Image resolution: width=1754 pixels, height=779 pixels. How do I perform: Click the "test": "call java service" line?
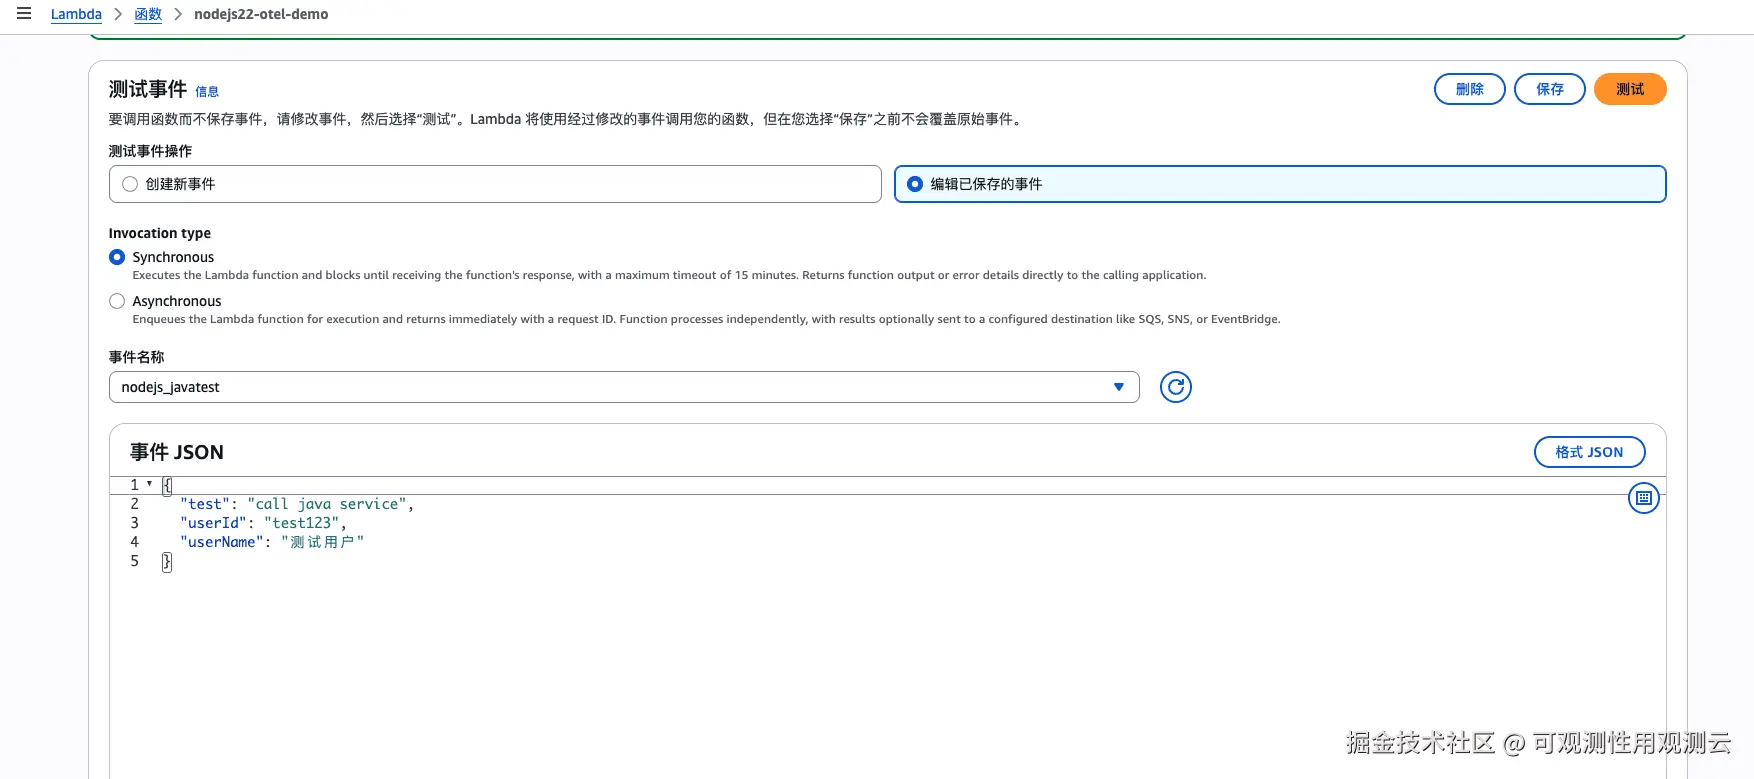pyautogui.click(x=297, y=504)
